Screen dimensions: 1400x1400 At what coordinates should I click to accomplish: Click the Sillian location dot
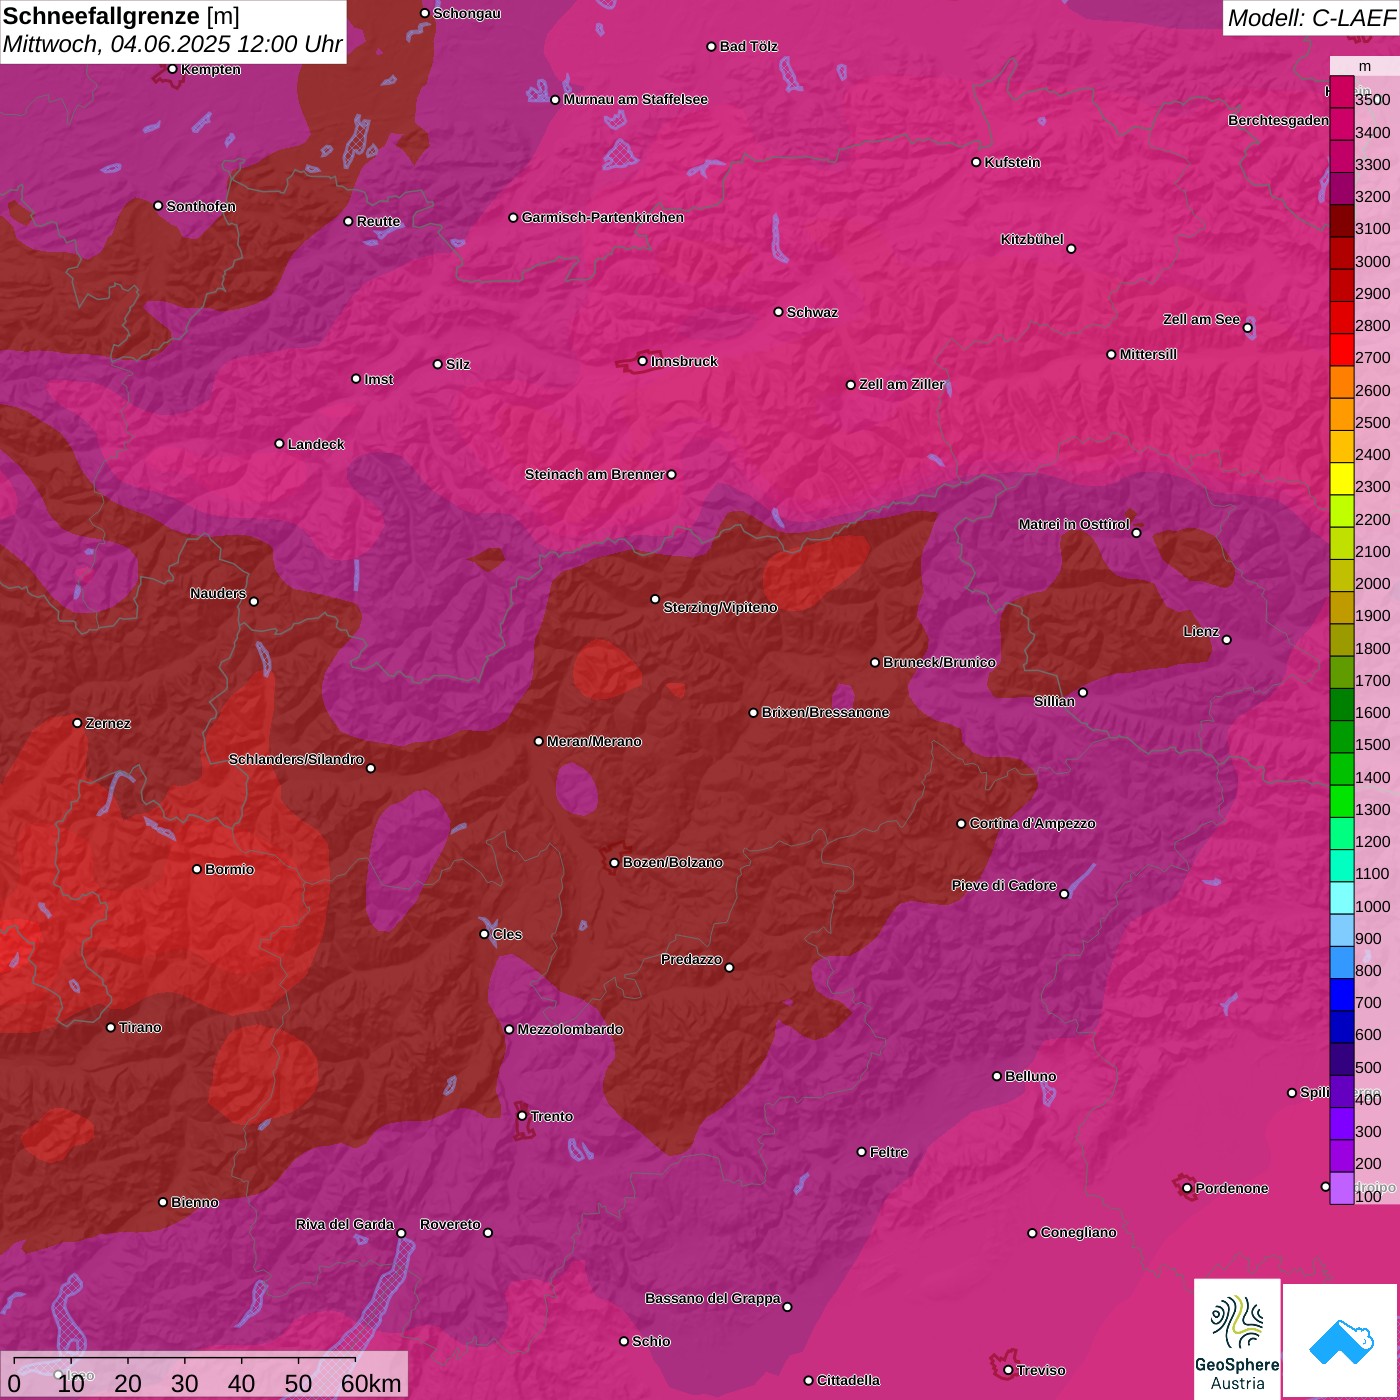1083,692
